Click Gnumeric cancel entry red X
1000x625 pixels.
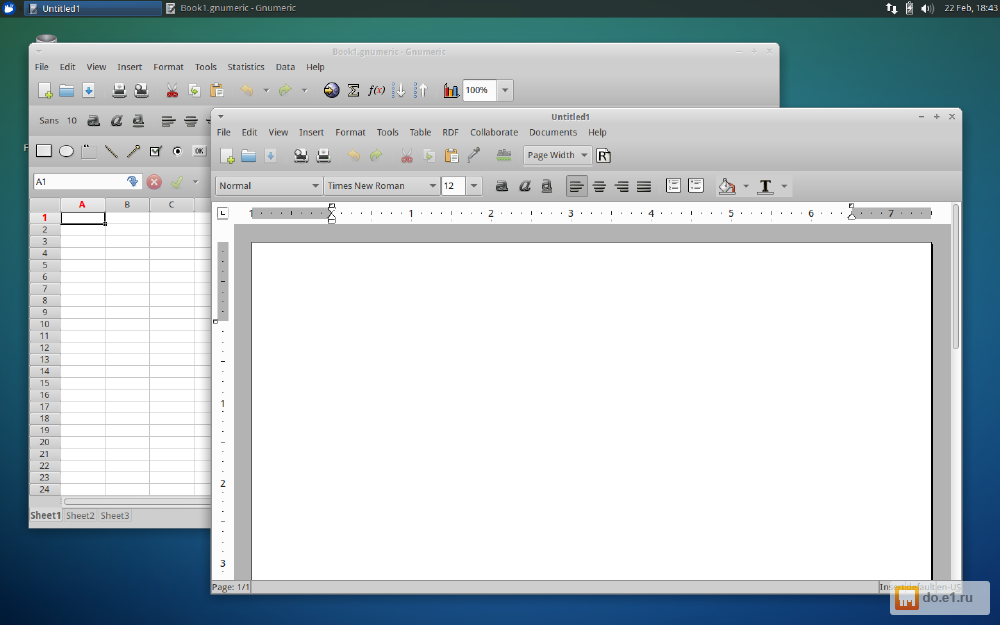154,182
